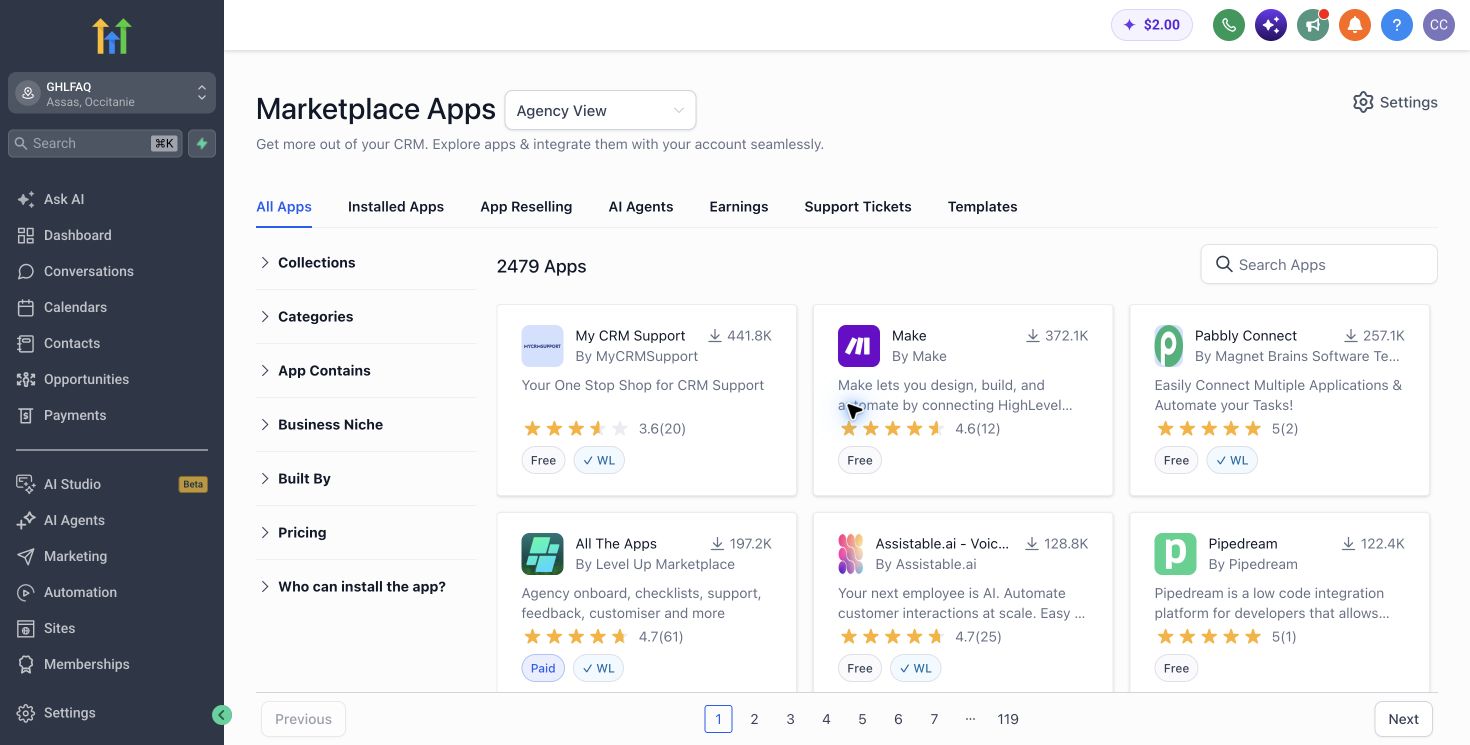Click the Make app logo icon
The width and height of the screenshot is (1470, 745).
(x=859, y=346)
